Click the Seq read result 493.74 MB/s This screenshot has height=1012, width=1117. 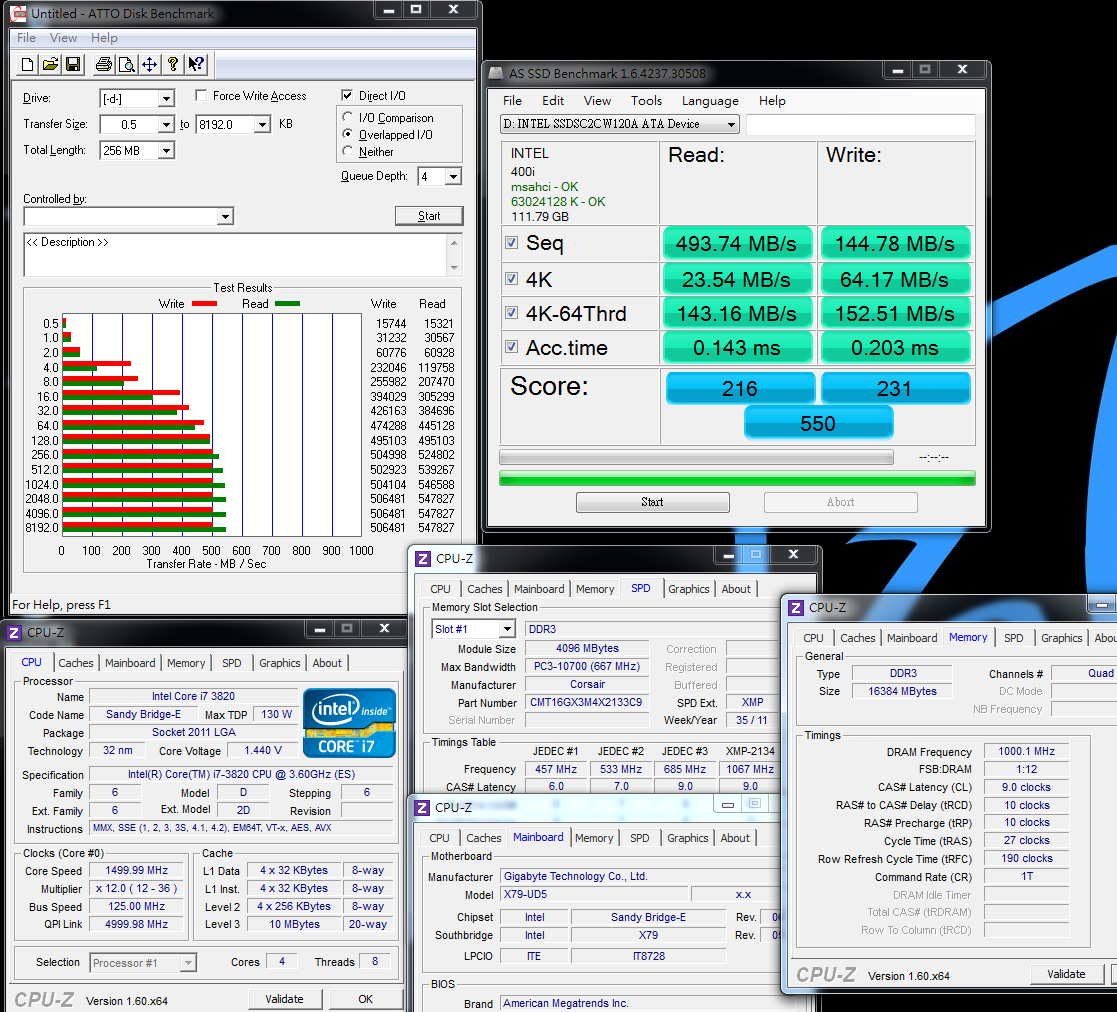click(x=737, y=244)
